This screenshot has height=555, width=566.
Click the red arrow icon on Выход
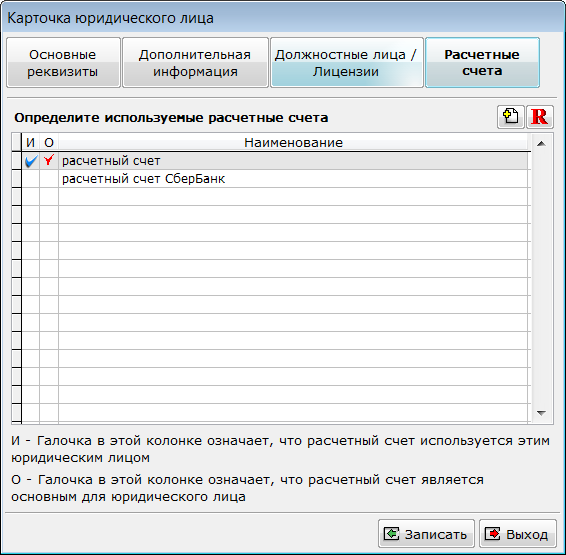point(492,533)
